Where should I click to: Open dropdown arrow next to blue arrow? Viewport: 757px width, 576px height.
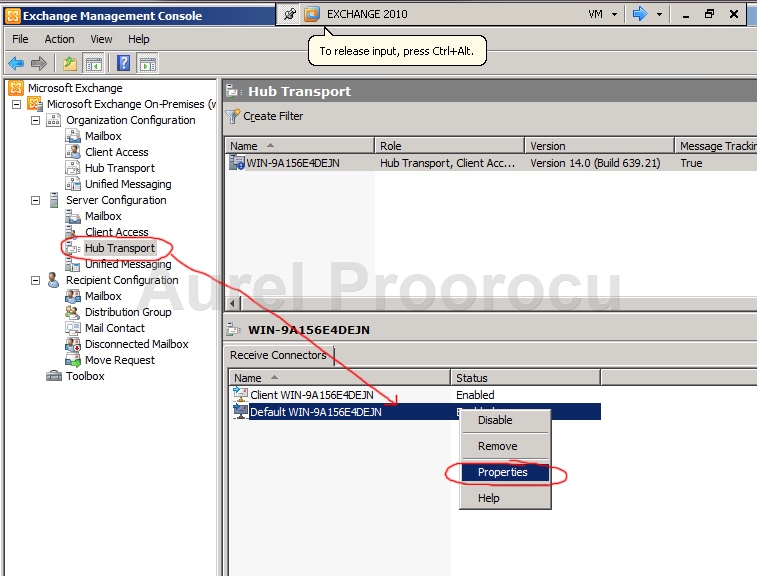click(659, 14)
